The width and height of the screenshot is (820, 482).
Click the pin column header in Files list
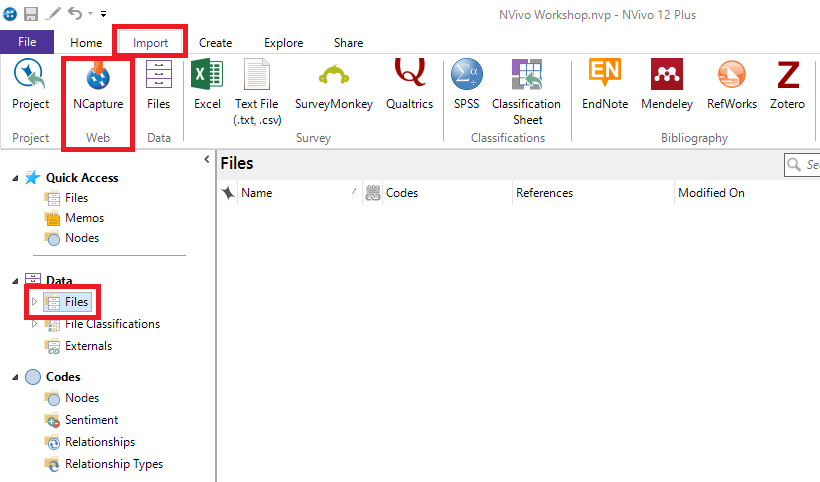(228, 193)
